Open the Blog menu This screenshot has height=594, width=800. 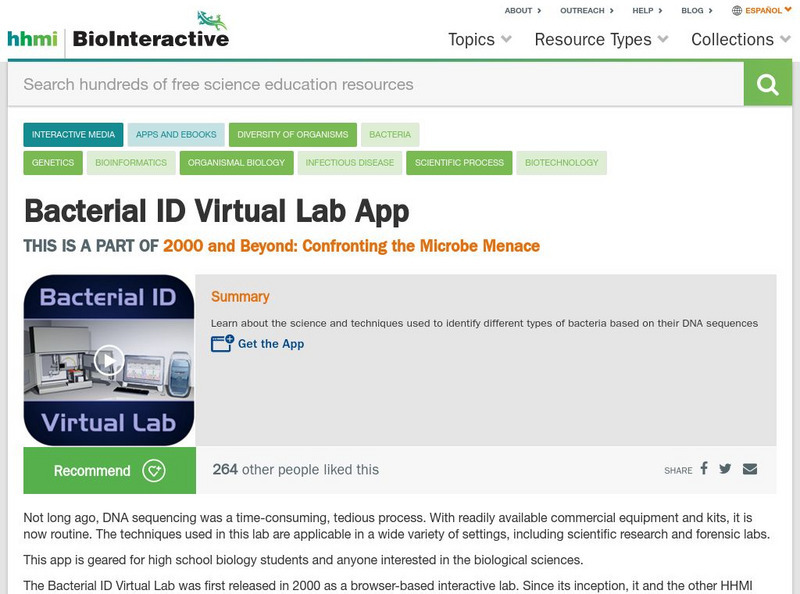[x=696, y=10]
